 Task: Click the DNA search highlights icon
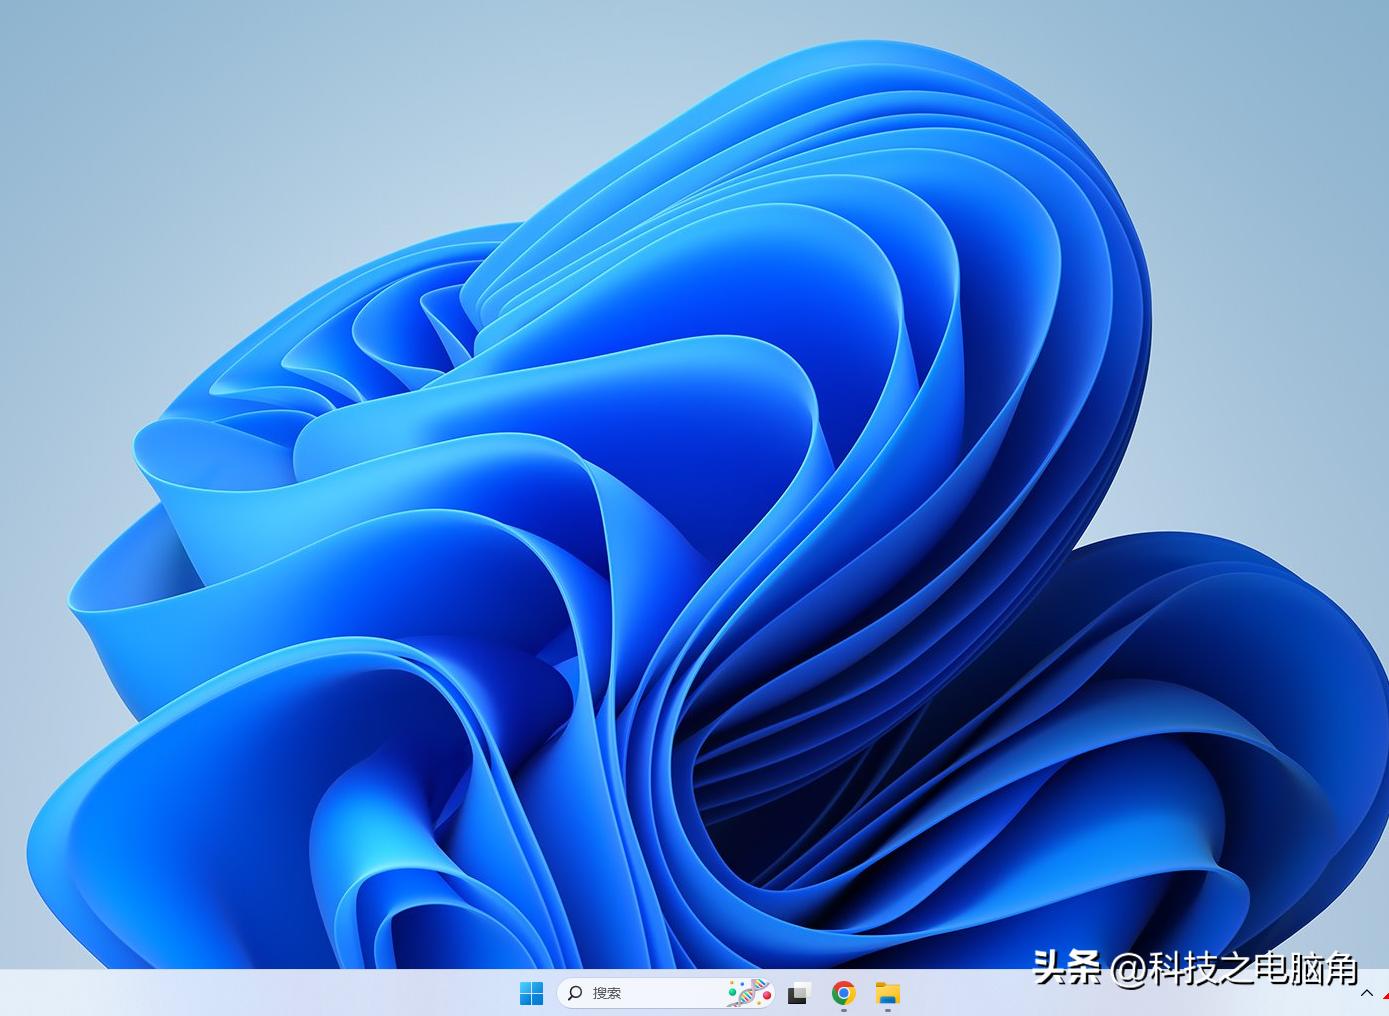(x=749, y=993)
